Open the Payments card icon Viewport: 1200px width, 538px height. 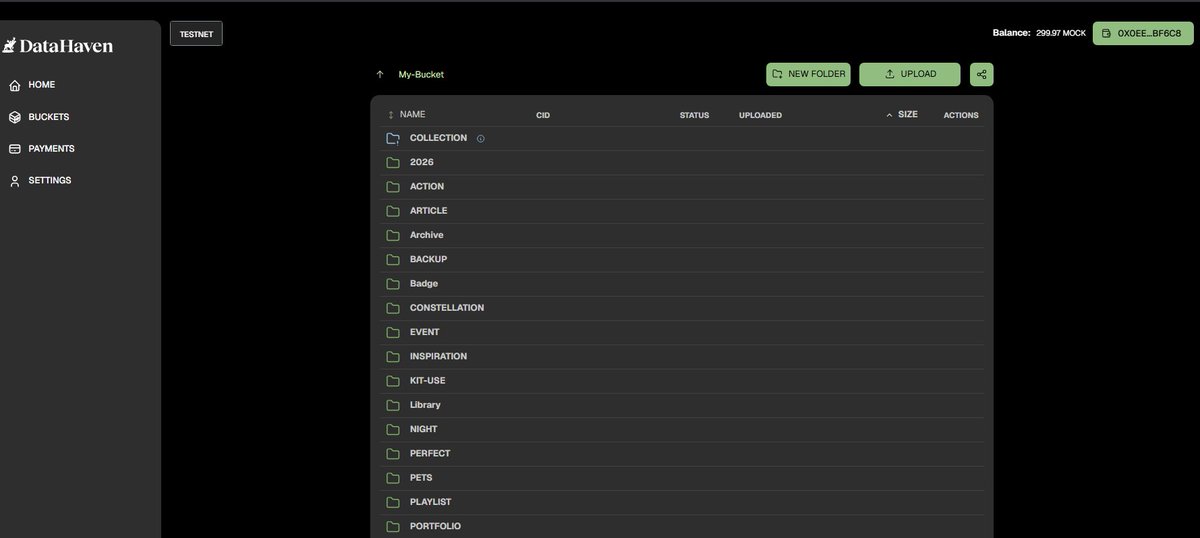[14, 149]
